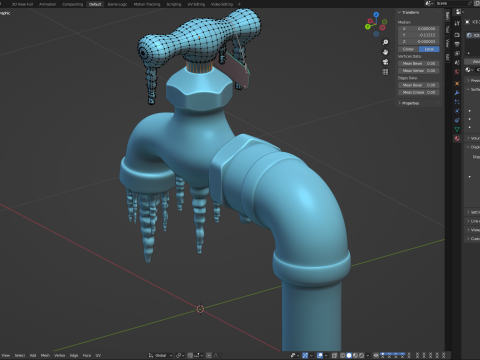Open the Modifiers wrench tab icon
The height and width of the screenshot is (360, 480).
(457, 93)
